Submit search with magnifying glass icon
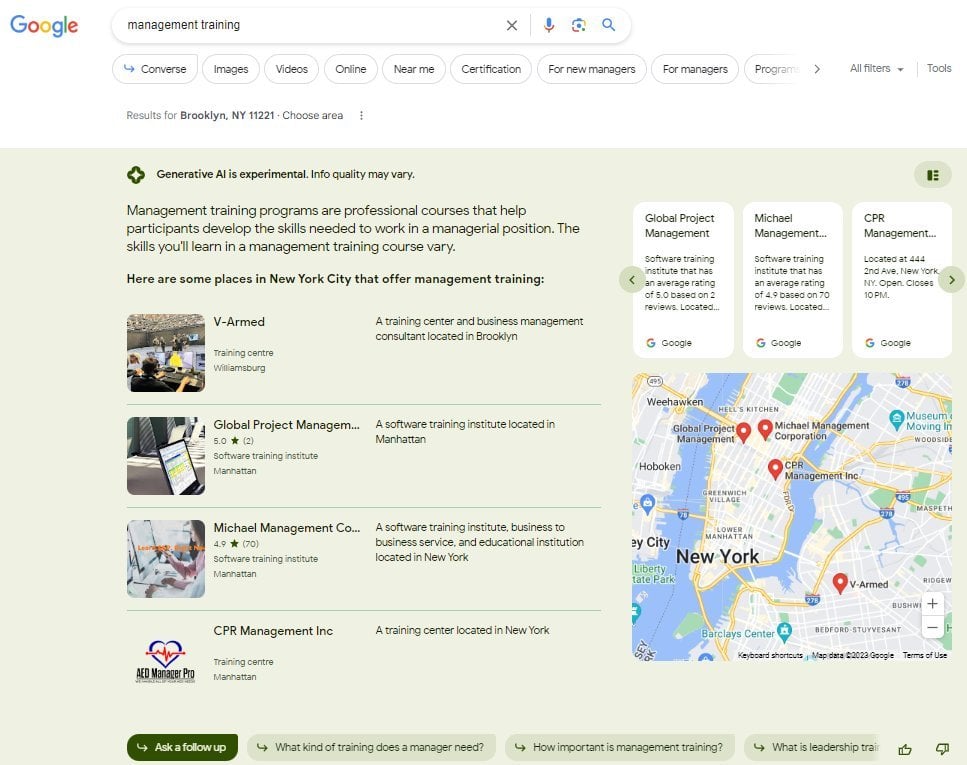This screenshot has height=765, width=967. [x=609, y=25]
